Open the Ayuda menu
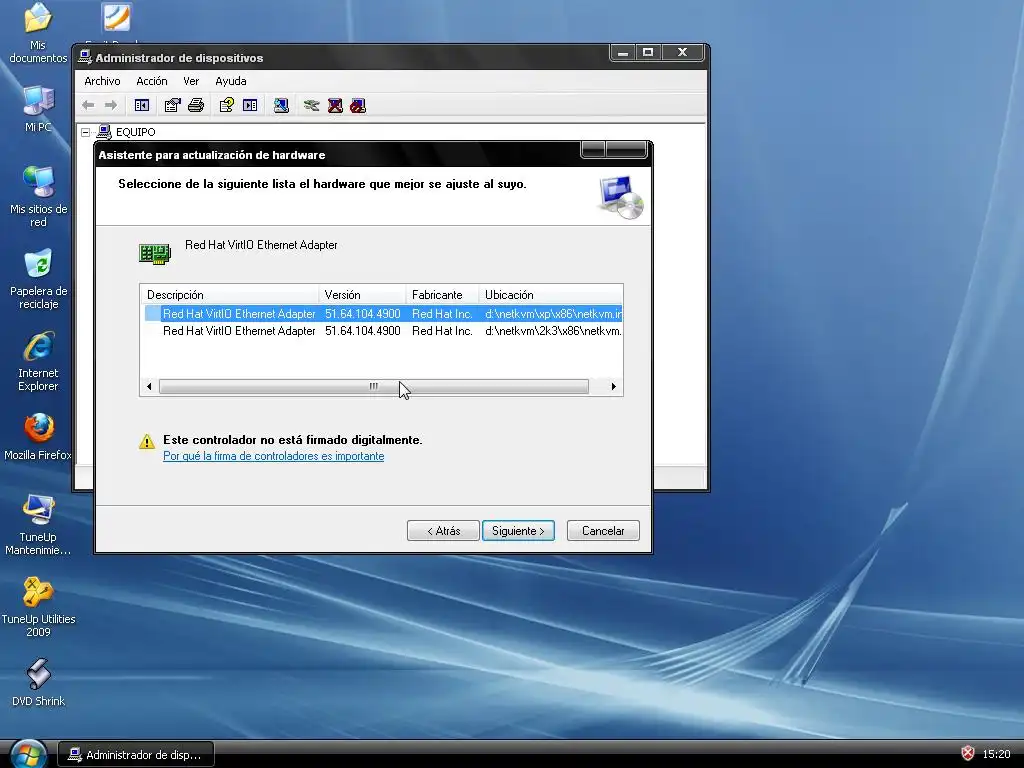 click(x=231, y=81)
